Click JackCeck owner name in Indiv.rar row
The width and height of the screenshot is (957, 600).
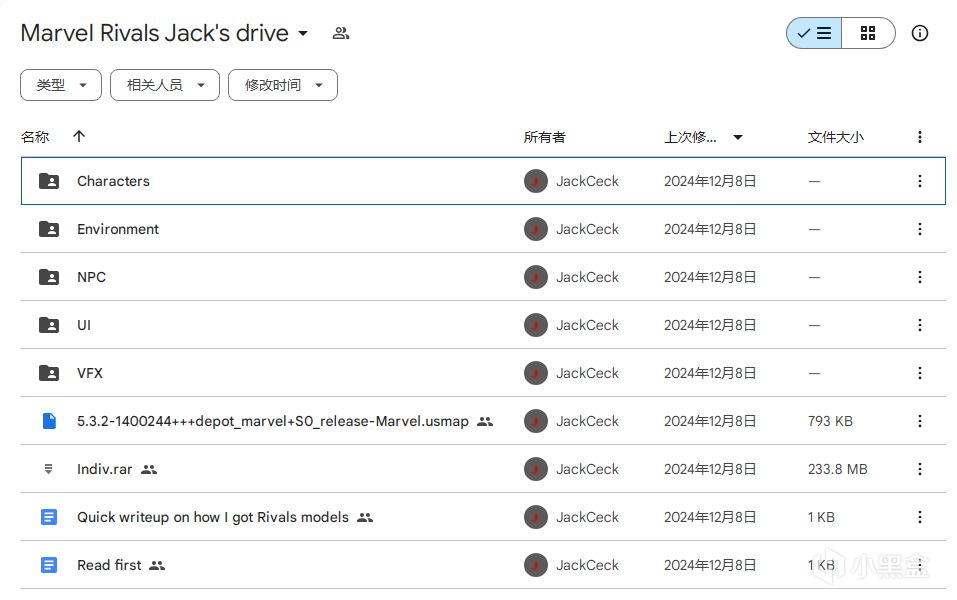coord(587,469)
